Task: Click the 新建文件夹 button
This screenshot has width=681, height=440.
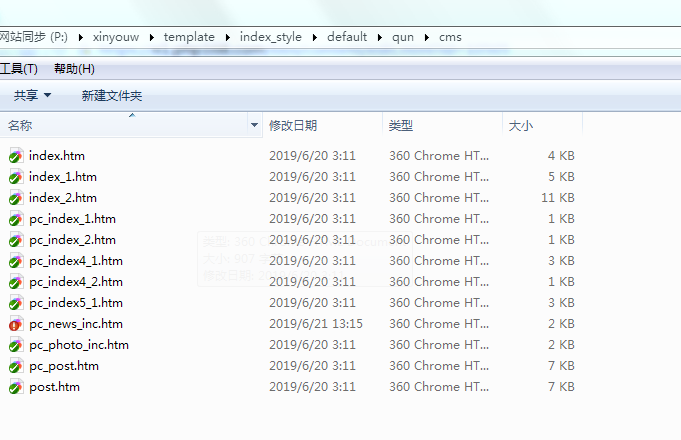Action: click(112, 96)
